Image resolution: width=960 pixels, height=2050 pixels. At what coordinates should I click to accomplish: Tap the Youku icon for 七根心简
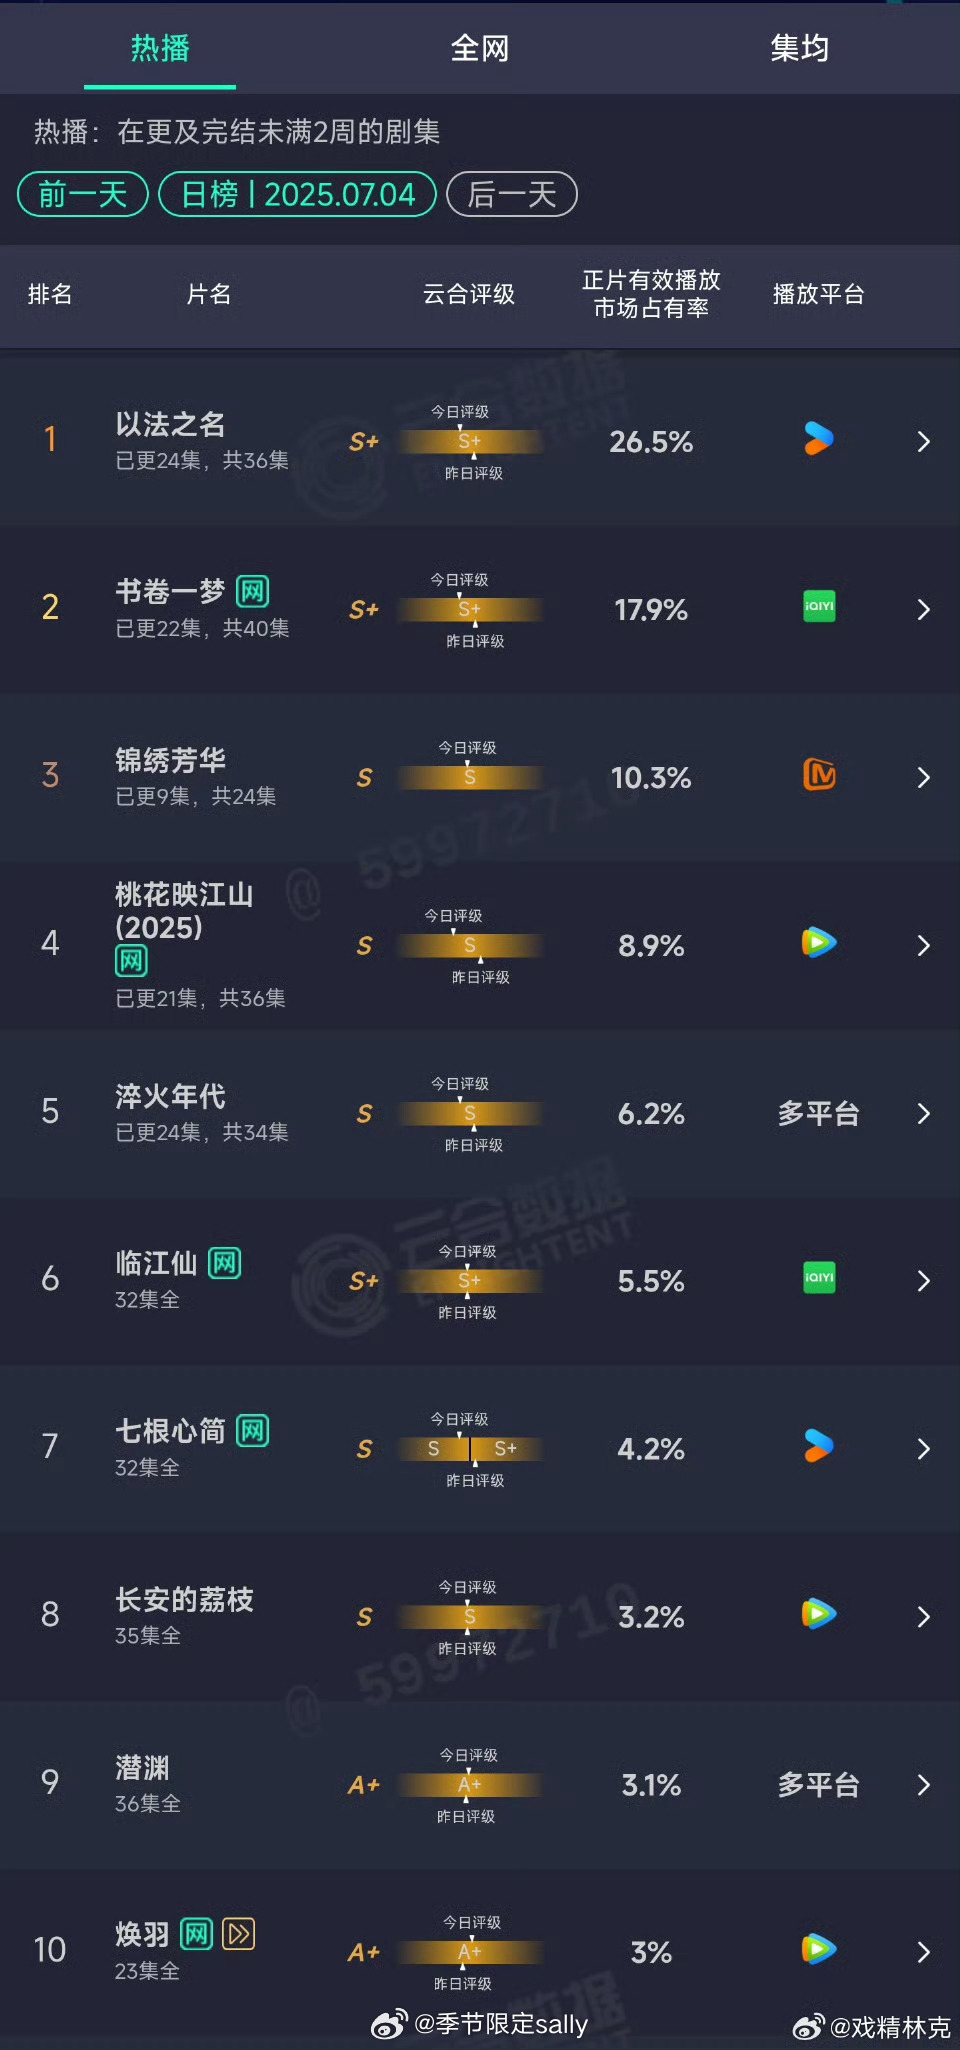819,1446
